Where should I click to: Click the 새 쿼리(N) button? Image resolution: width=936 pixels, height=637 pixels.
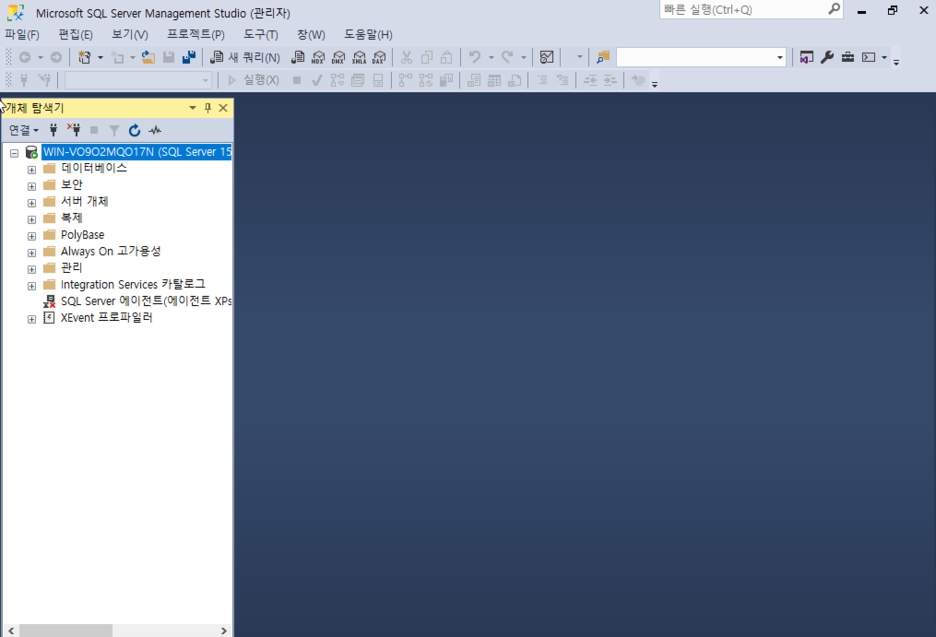(245, 57)
